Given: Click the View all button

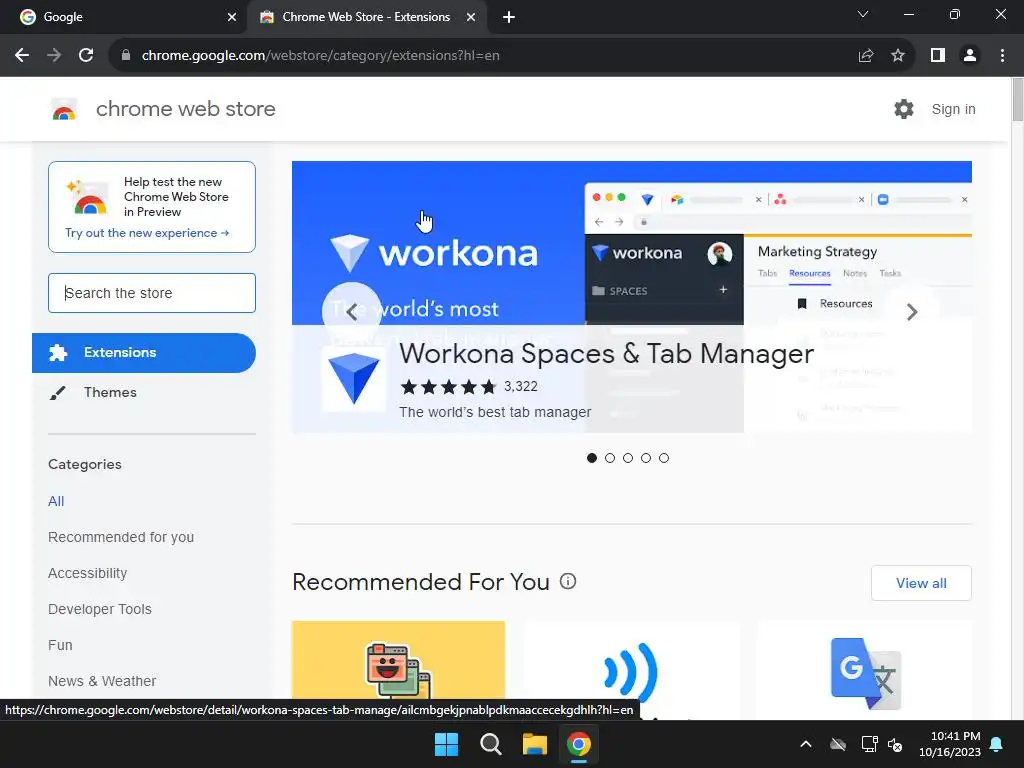Looking at the screenshot, I should point(921,583).
